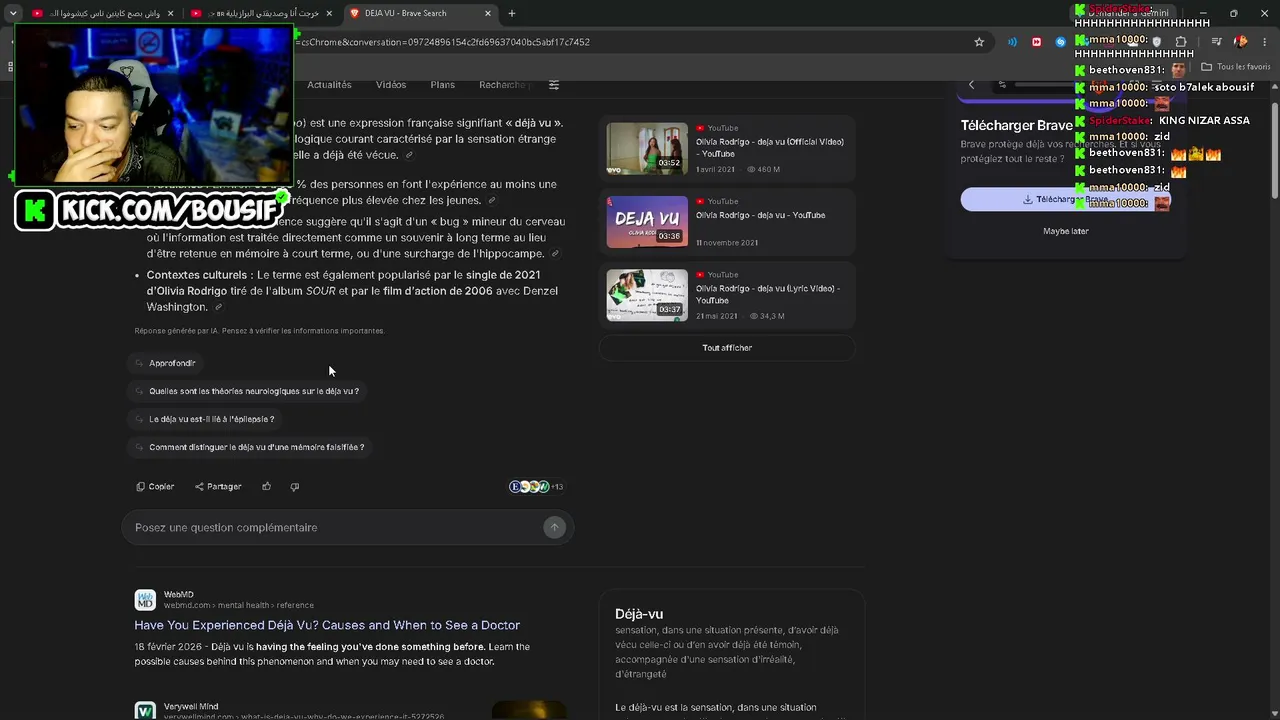
Task: Click the 'Réponse générée par IA' disclaimer text
Action: coord(259,331)
